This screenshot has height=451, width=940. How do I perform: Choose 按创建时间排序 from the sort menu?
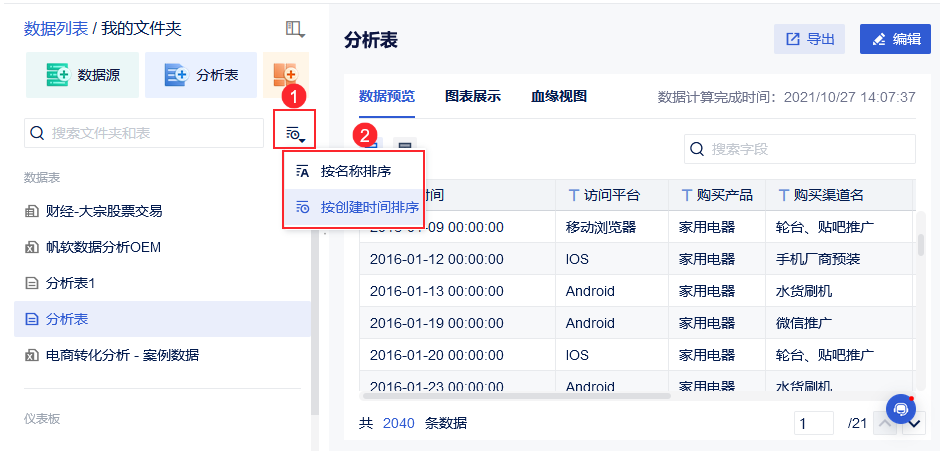[354, 208]
